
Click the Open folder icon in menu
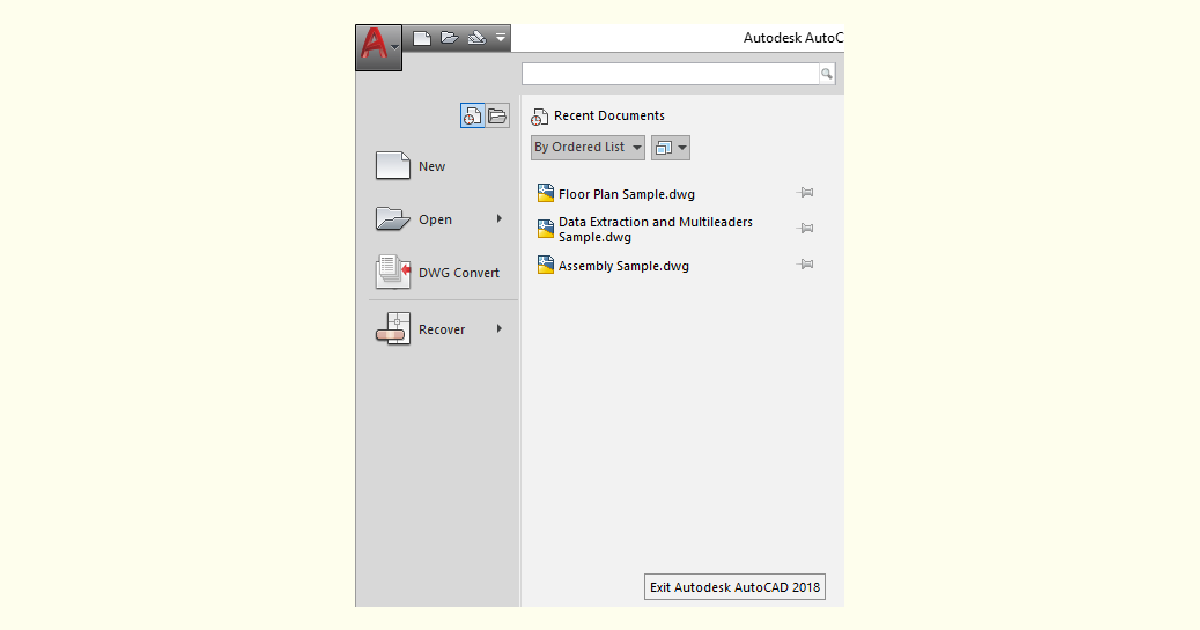[x=393, y=219]
